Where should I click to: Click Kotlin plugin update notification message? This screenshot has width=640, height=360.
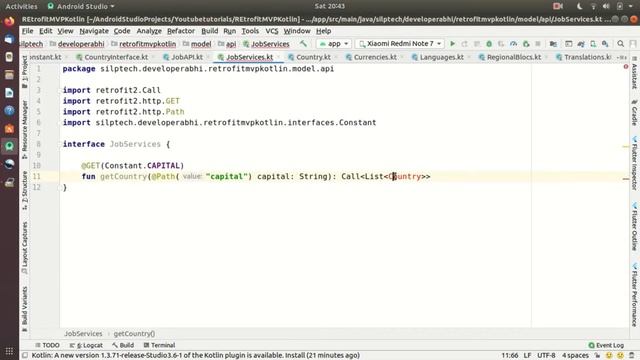[196, 355]
